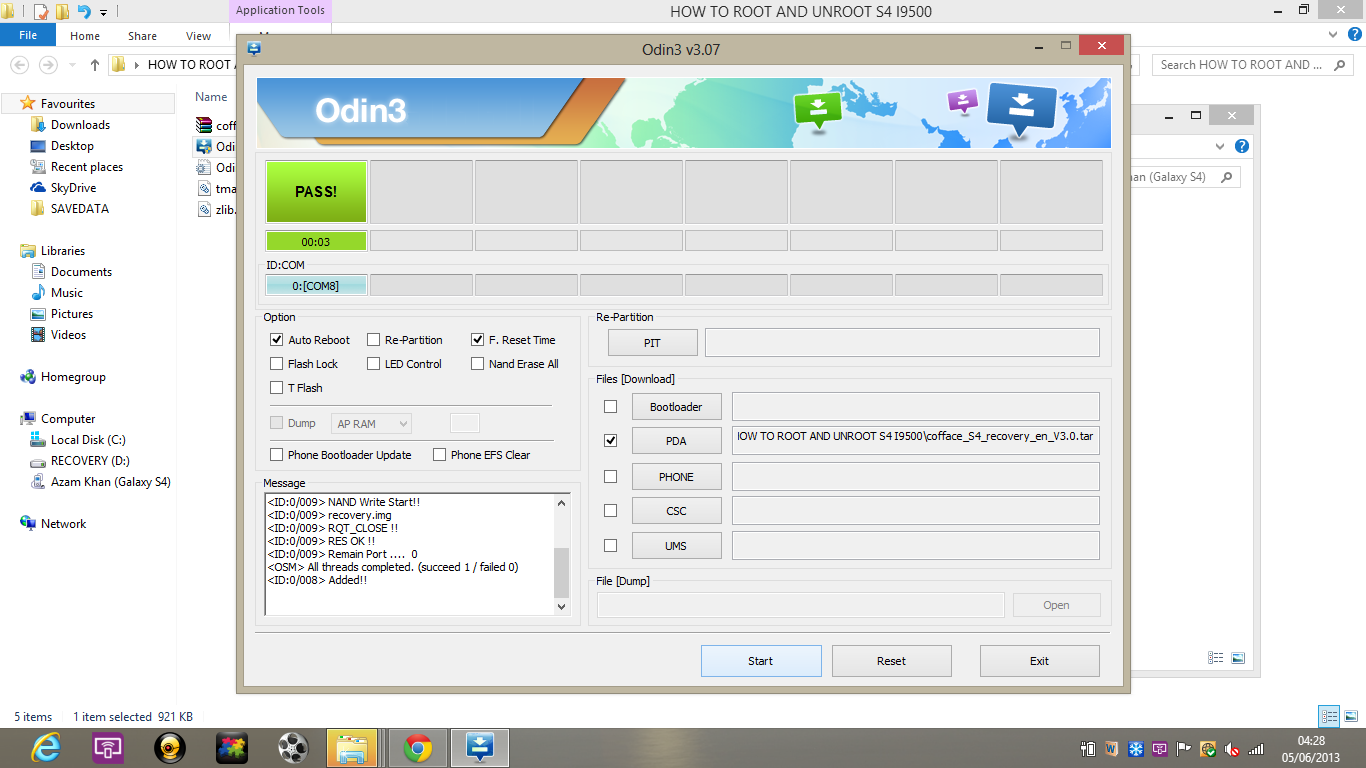Uncheck the Auto Reboot option

click(x=277, y=340)
